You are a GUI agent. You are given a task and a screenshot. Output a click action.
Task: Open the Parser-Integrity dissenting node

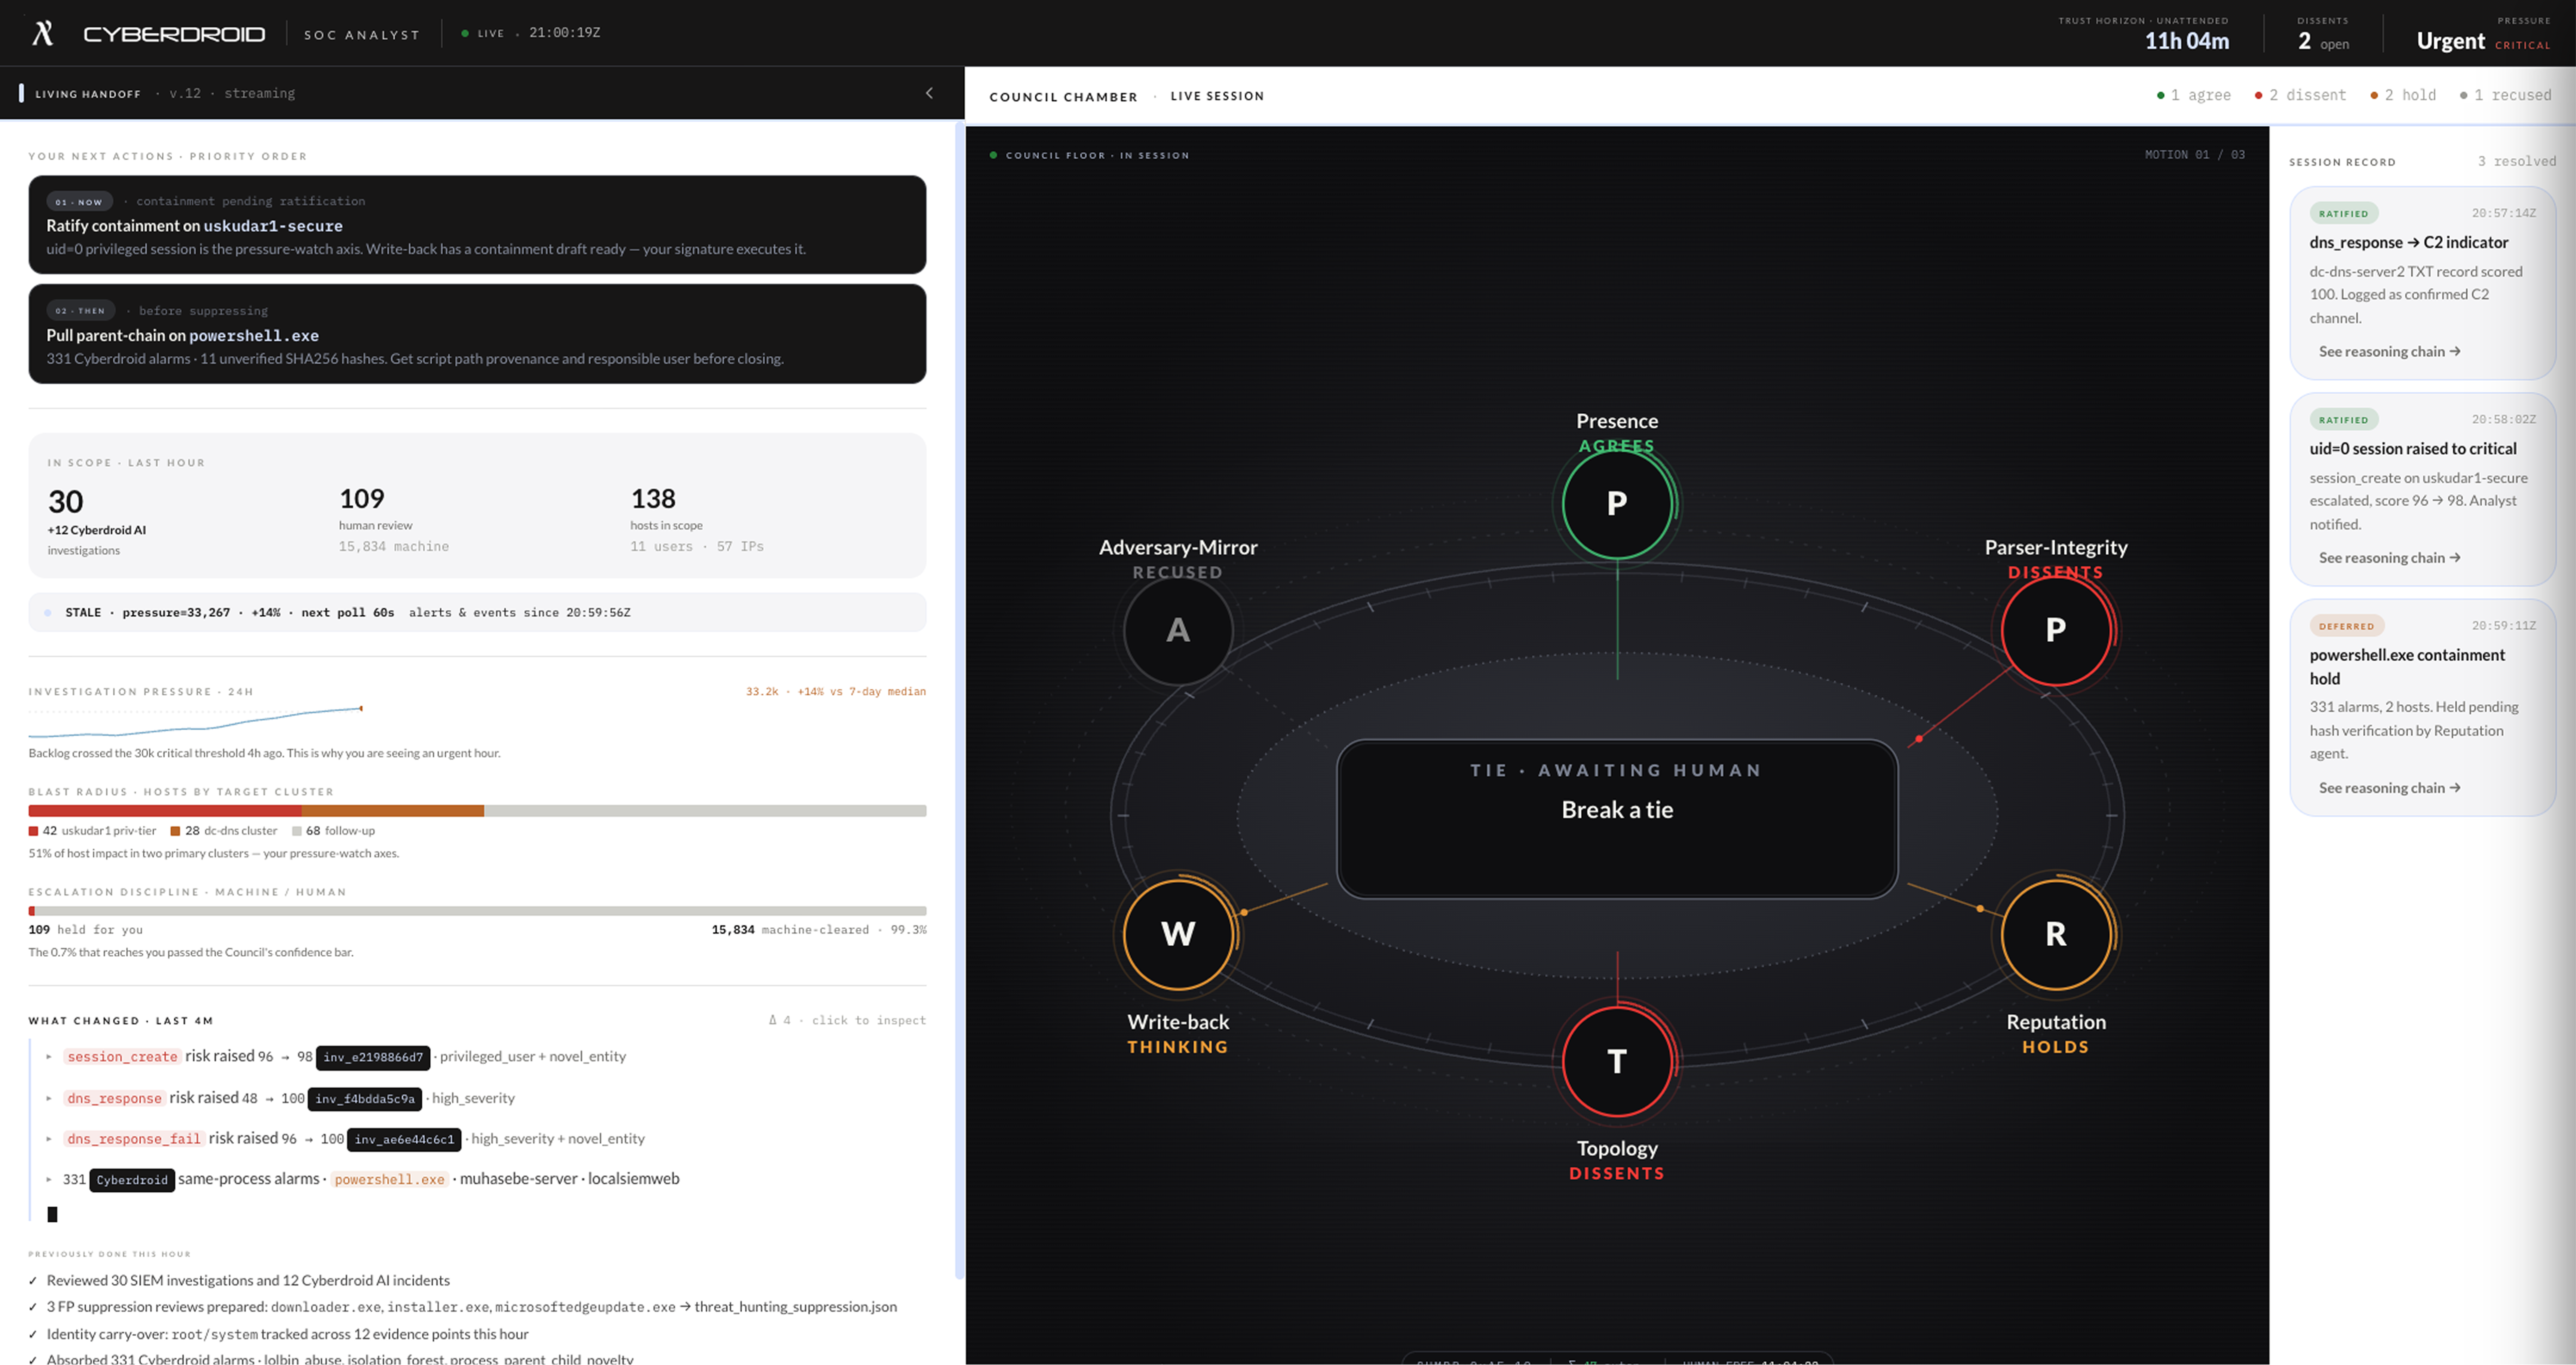2055,630
